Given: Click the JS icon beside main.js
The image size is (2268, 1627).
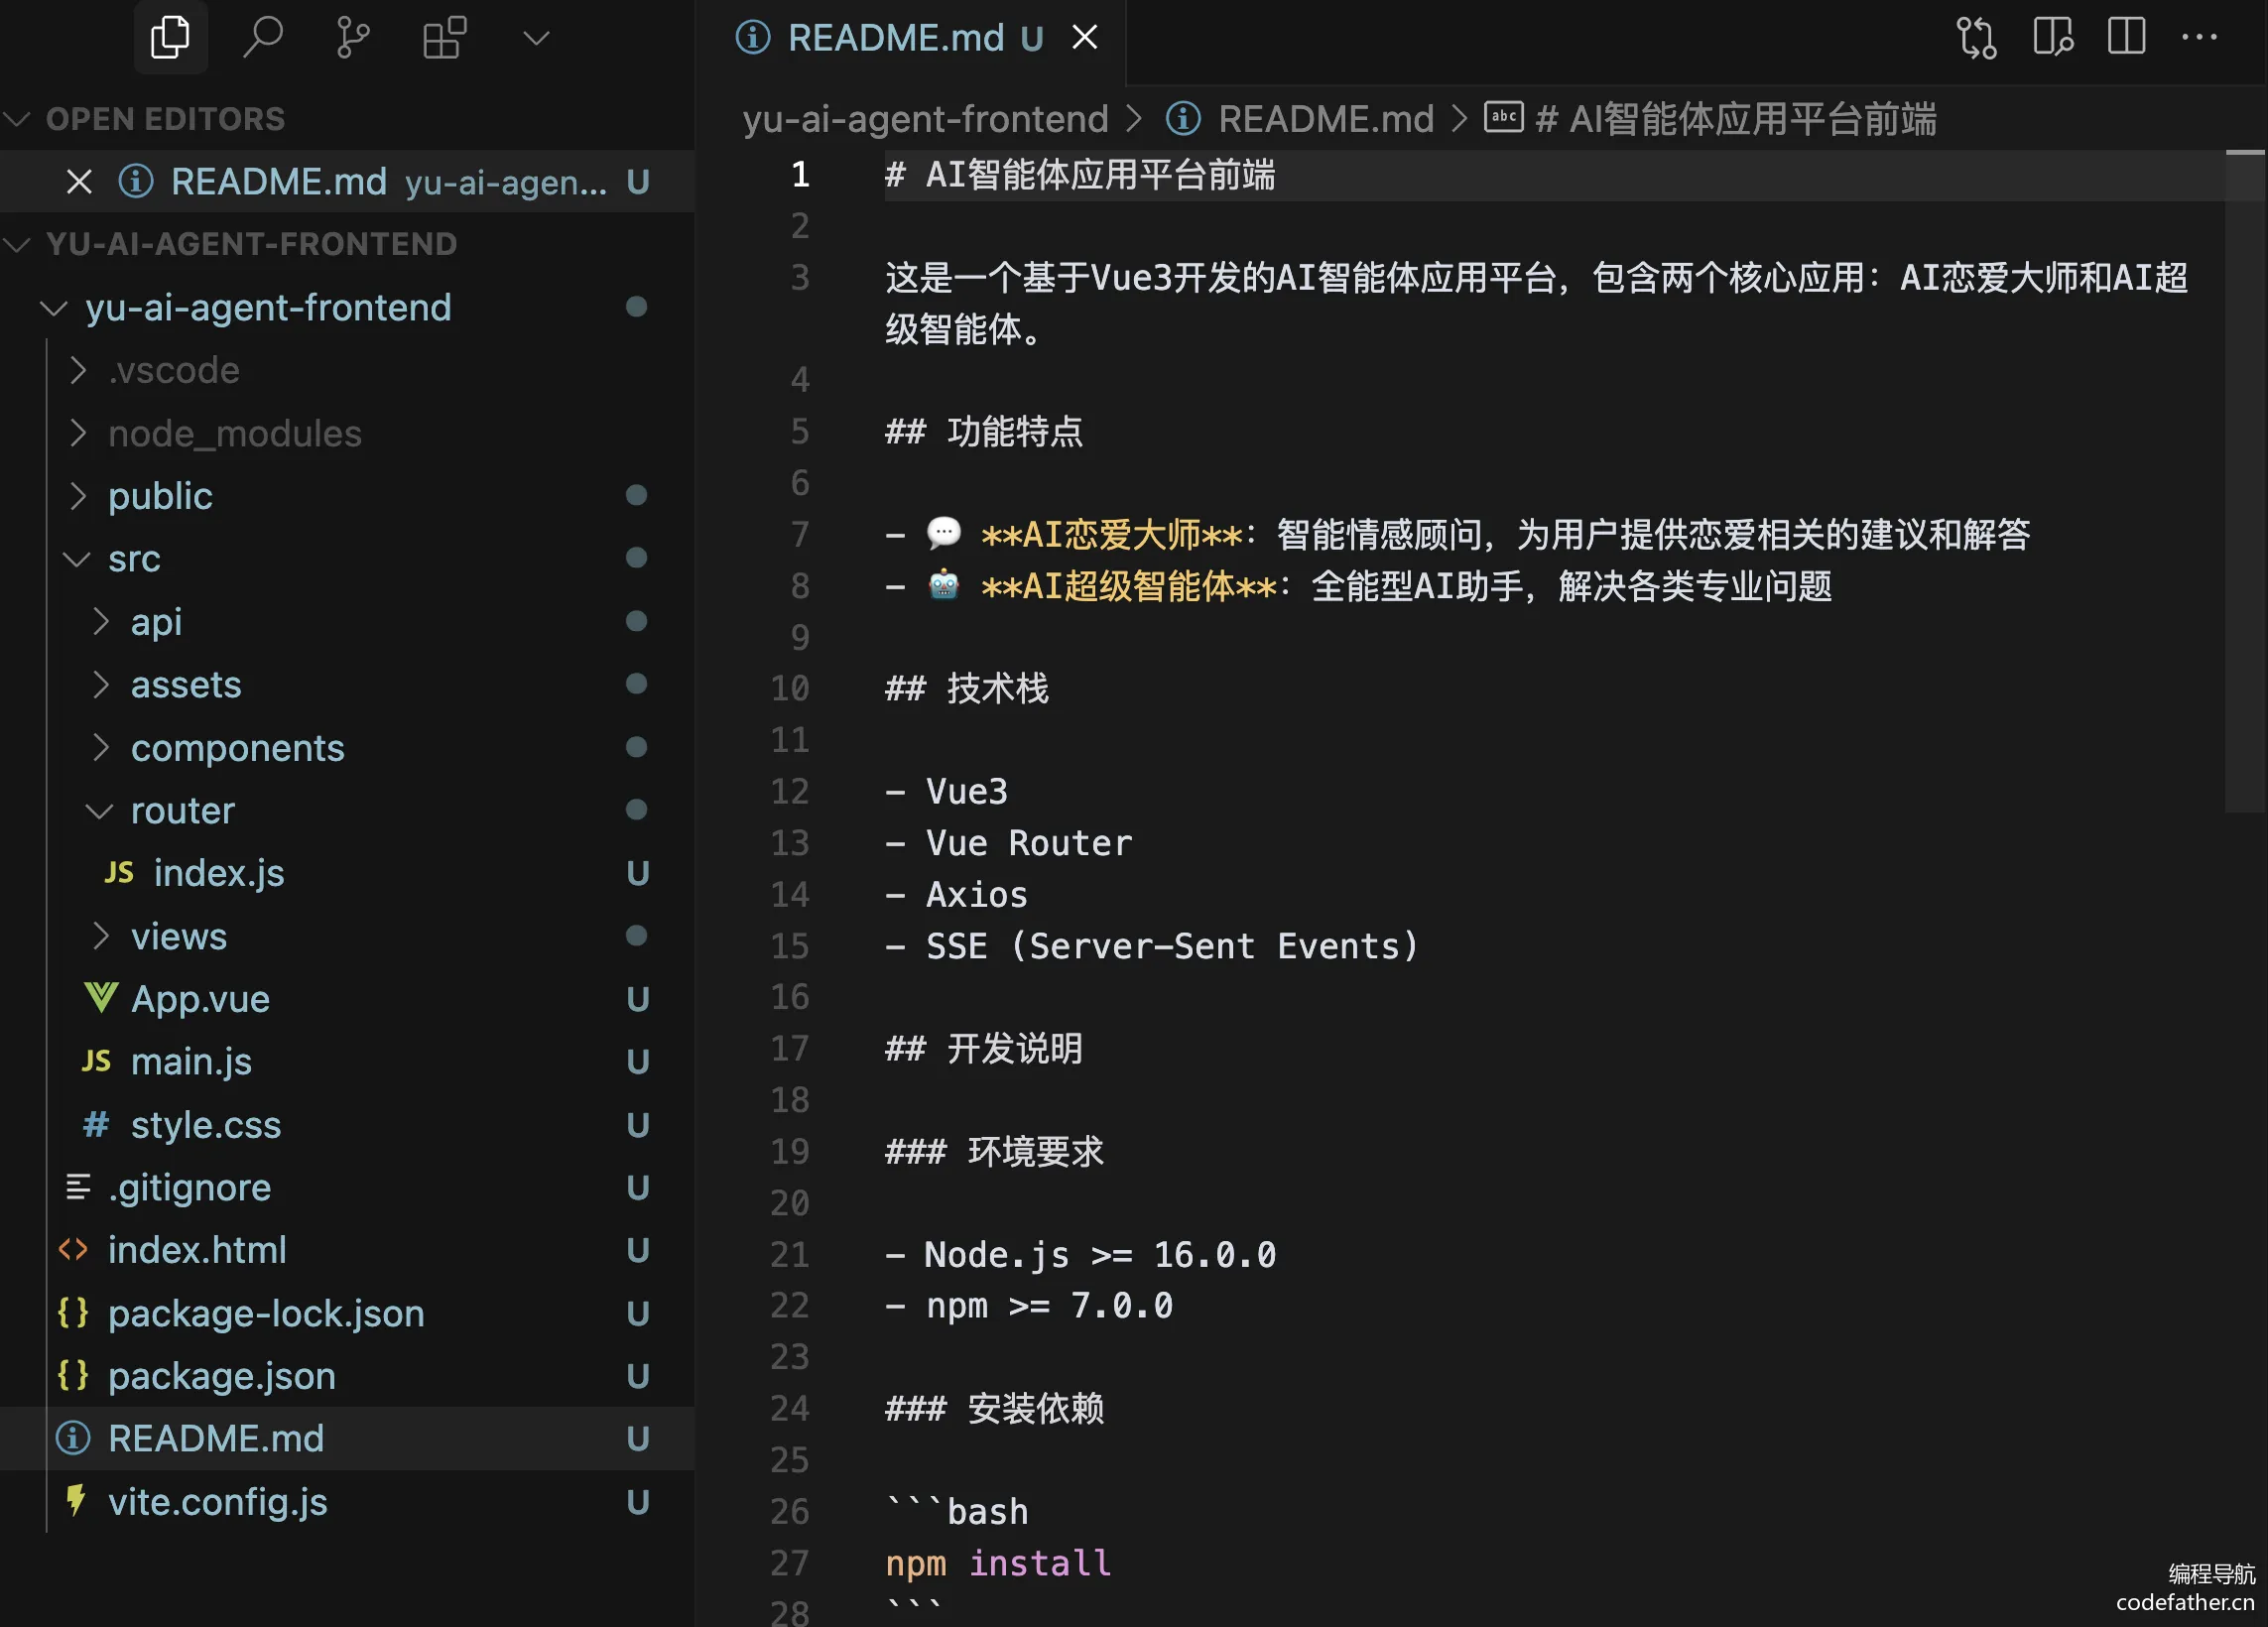Looking at the screenshot, I should pyautogui.click(x=96, y=1061).
